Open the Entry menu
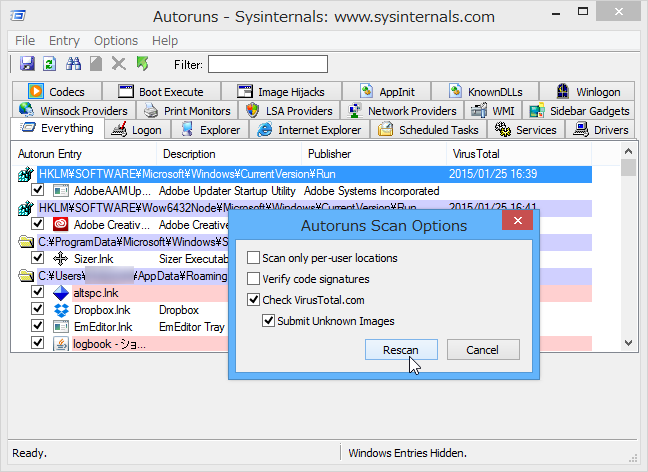 click(64, 41)
